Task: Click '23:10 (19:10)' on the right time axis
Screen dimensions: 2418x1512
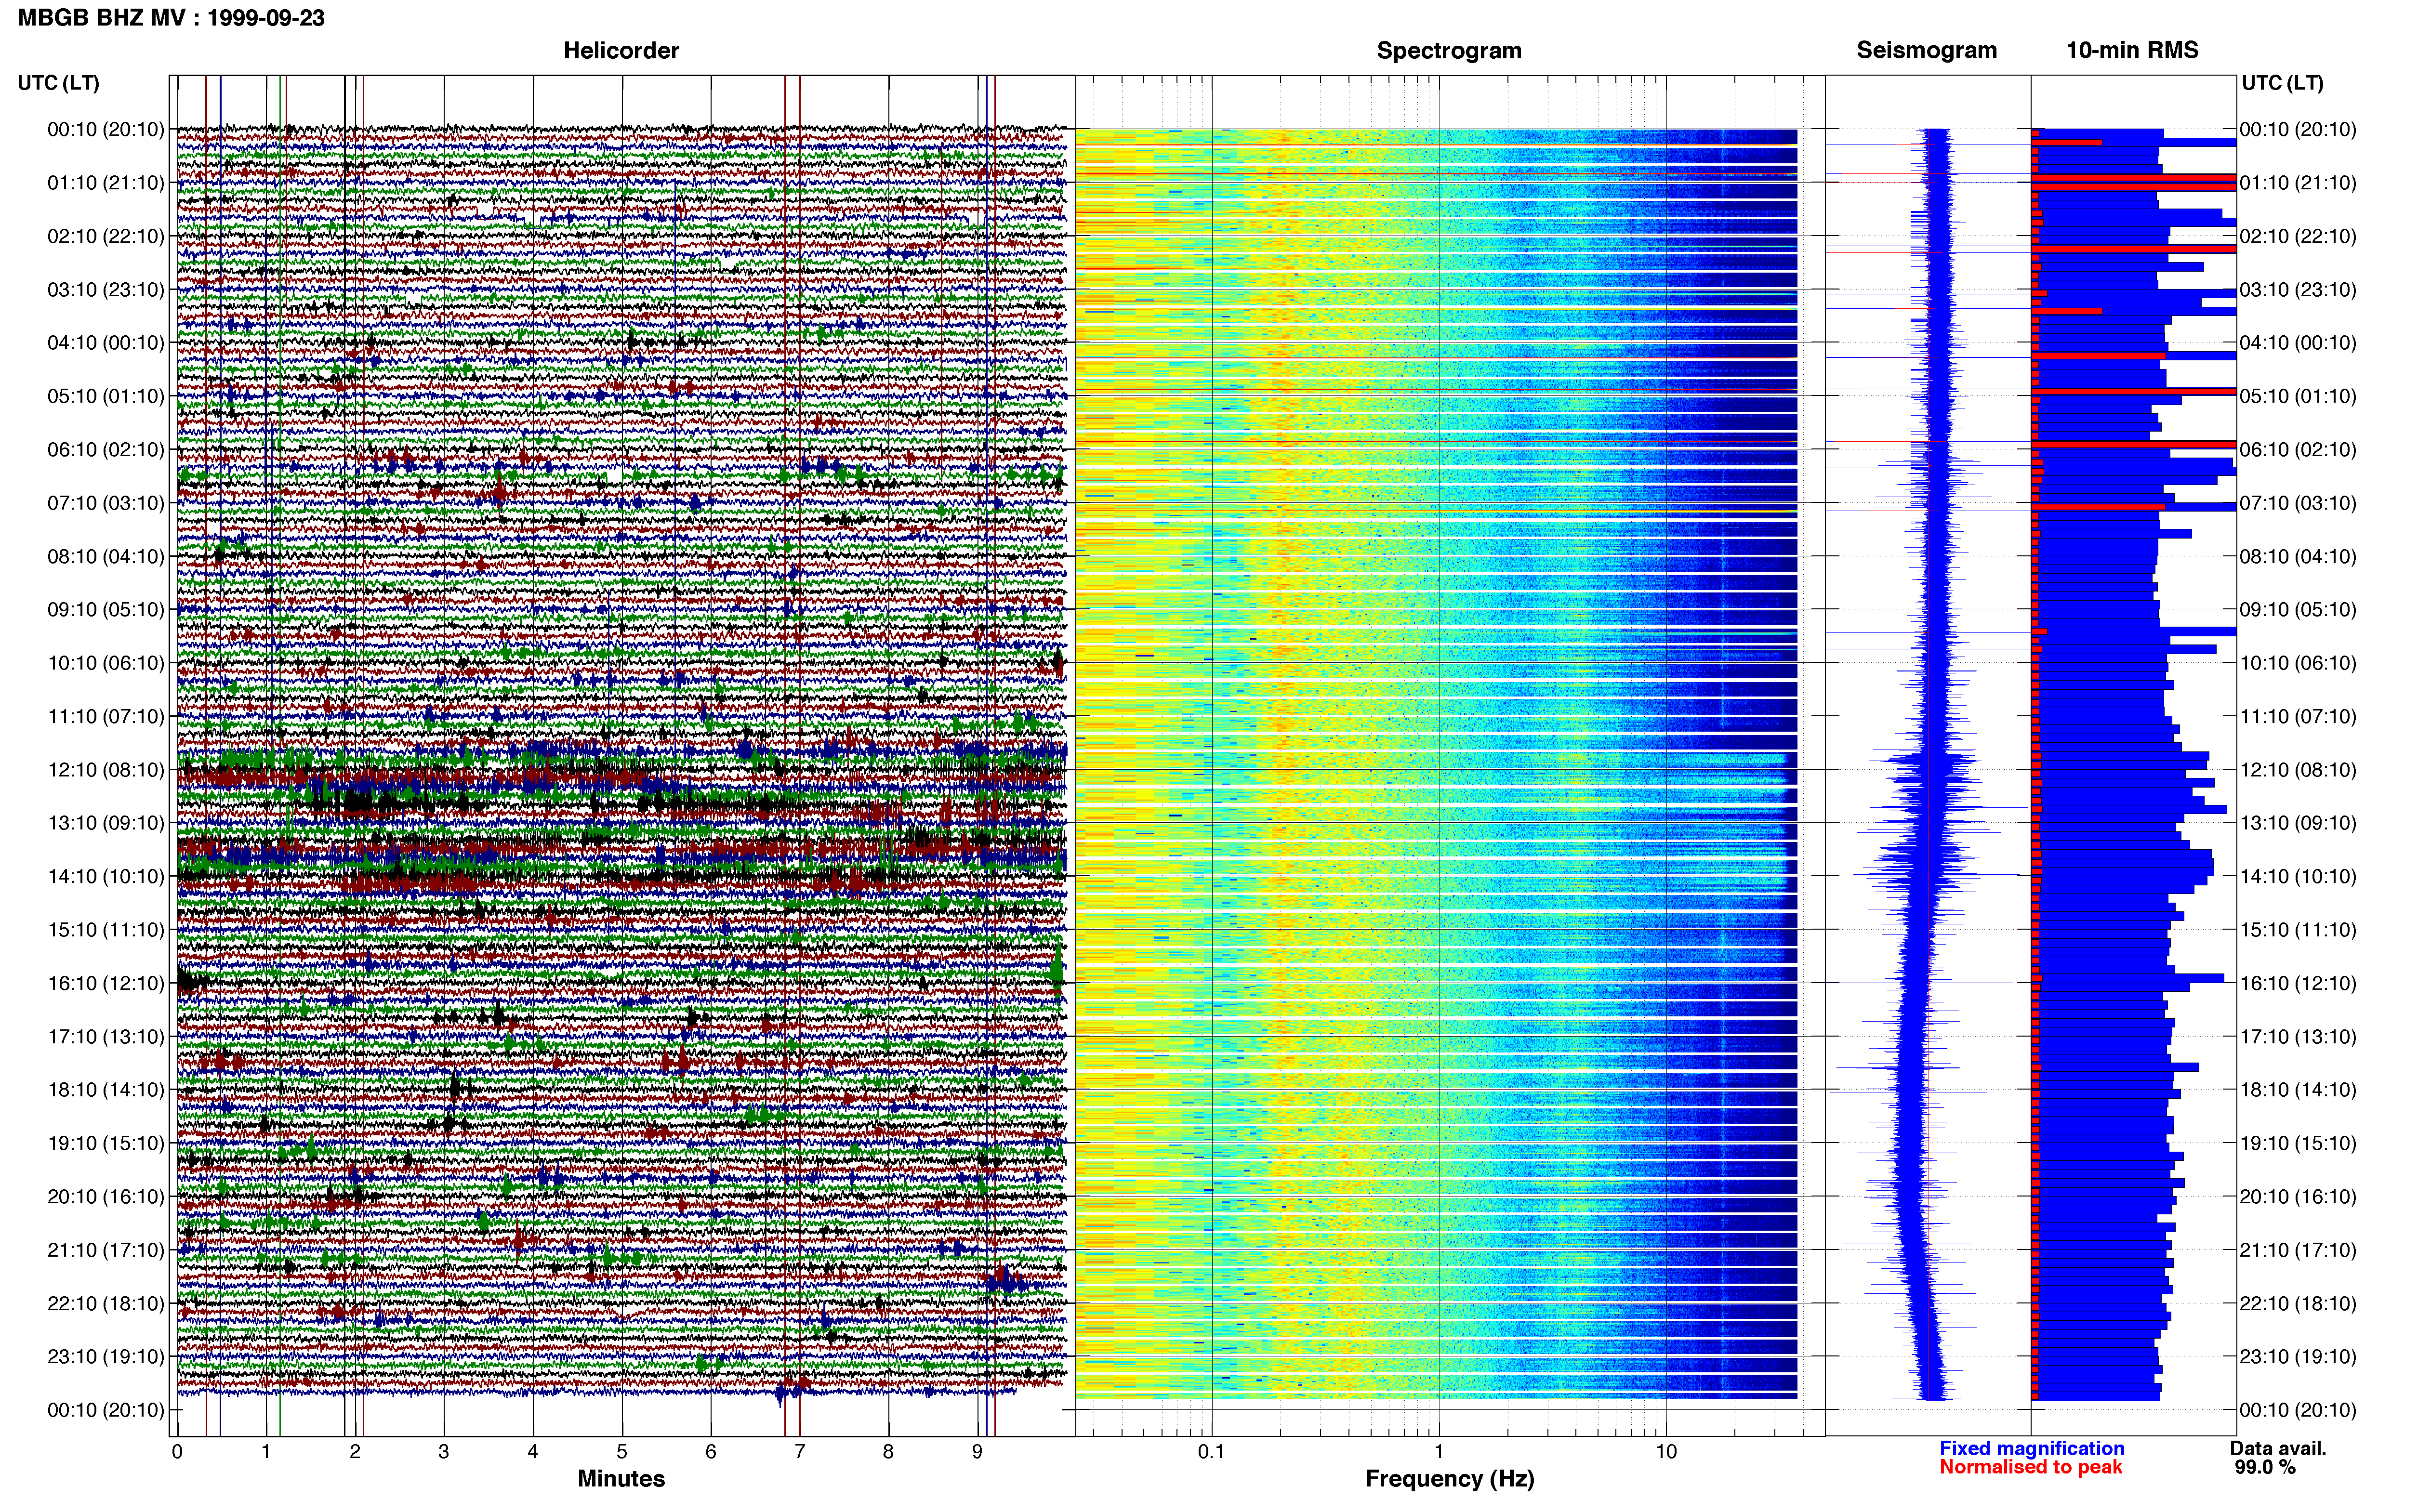Action: (2298, 1356)
